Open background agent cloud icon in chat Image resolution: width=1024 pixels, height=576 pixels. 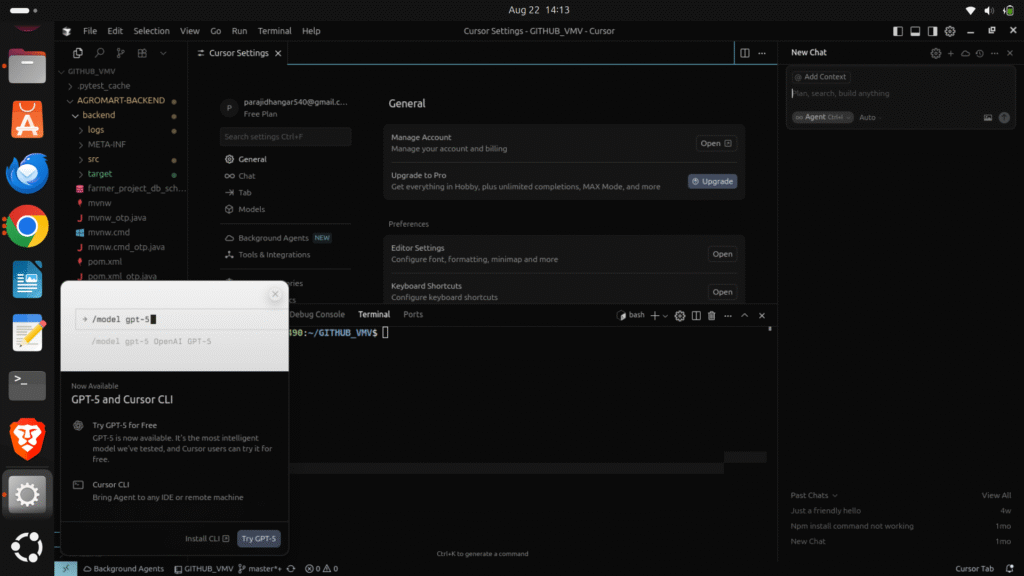click(x=965, y=53)
